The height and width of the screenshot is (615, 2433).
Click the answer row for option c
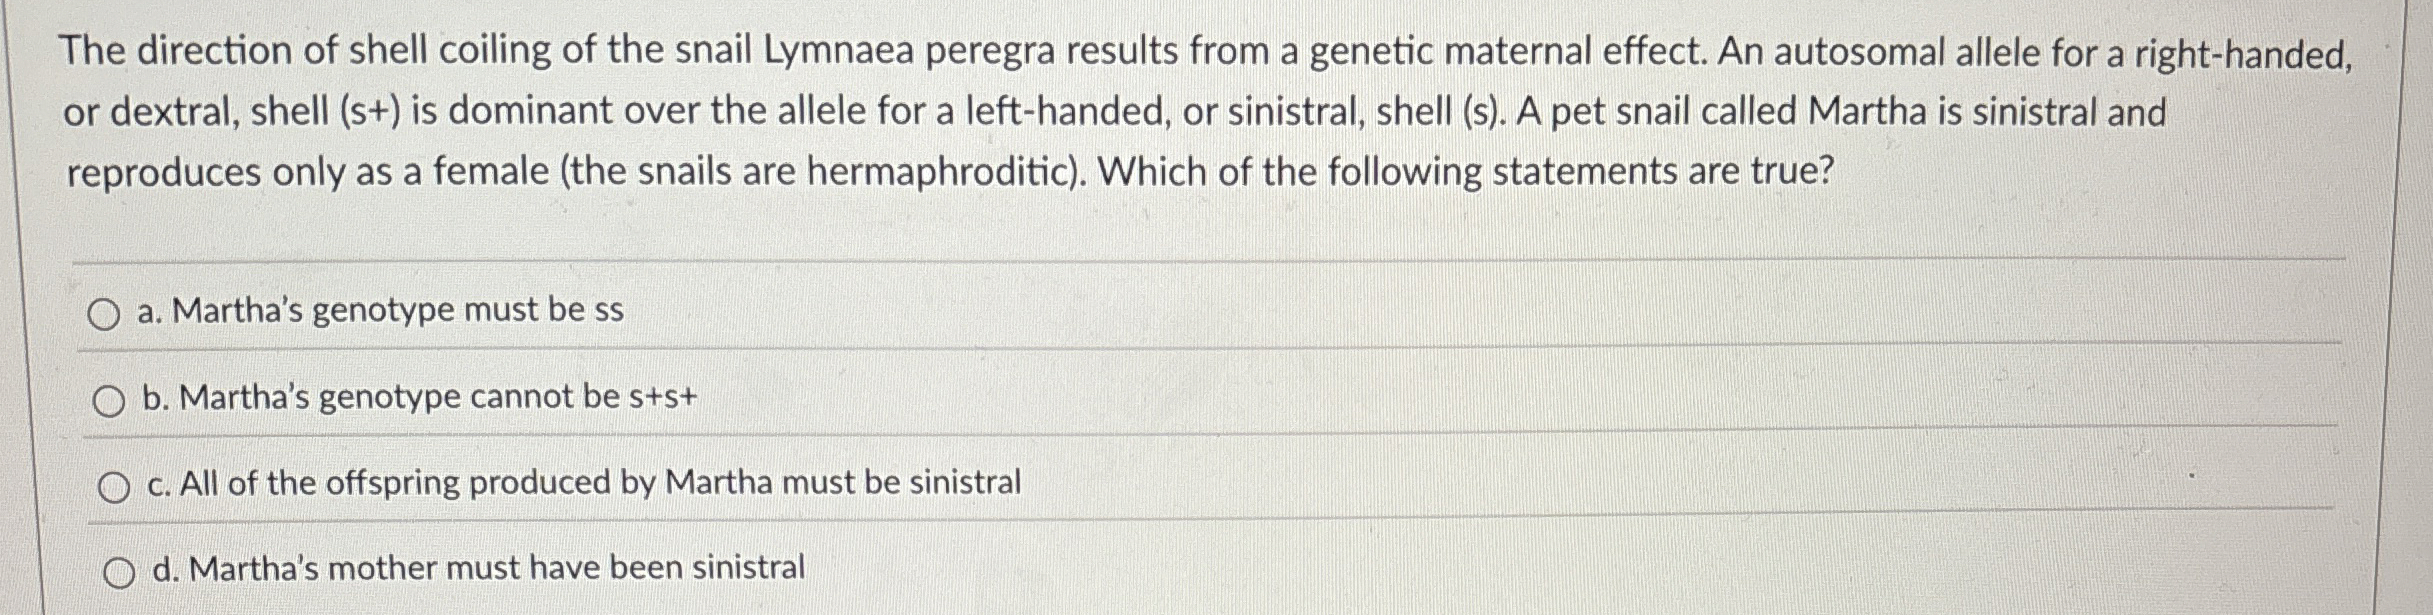pos(1200,484)
